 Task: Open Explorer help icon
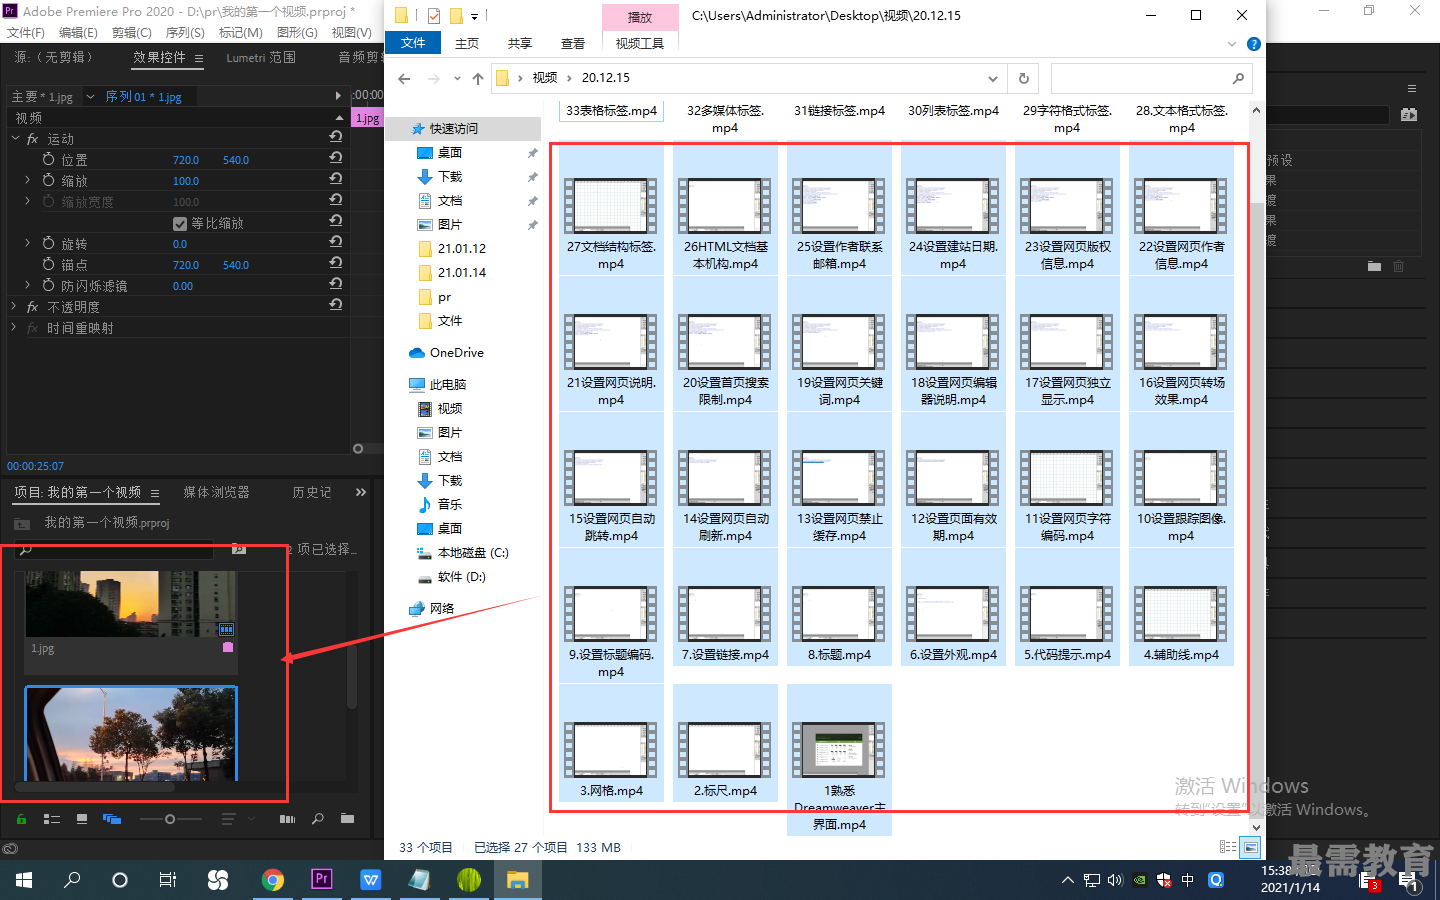click(x=1254, y=44)
